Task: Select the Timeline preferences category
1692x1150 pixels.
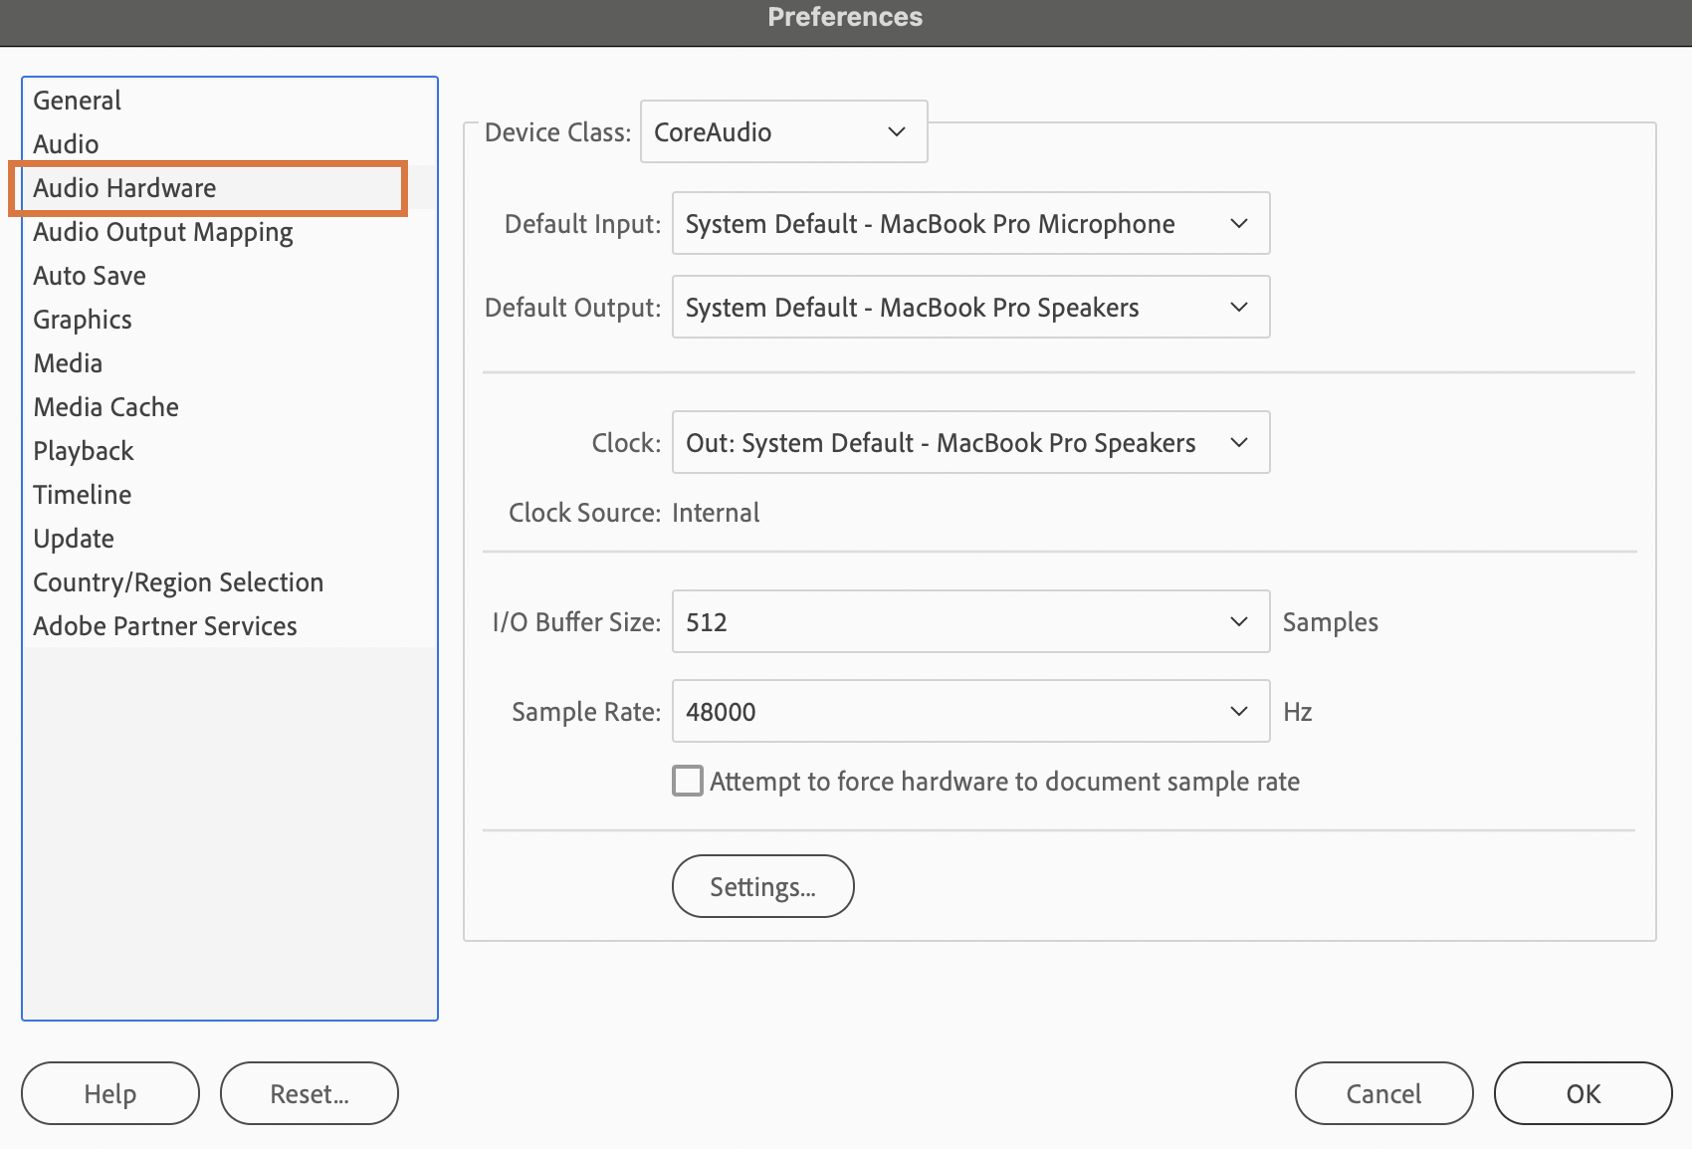Action: [x=82, y=495]
